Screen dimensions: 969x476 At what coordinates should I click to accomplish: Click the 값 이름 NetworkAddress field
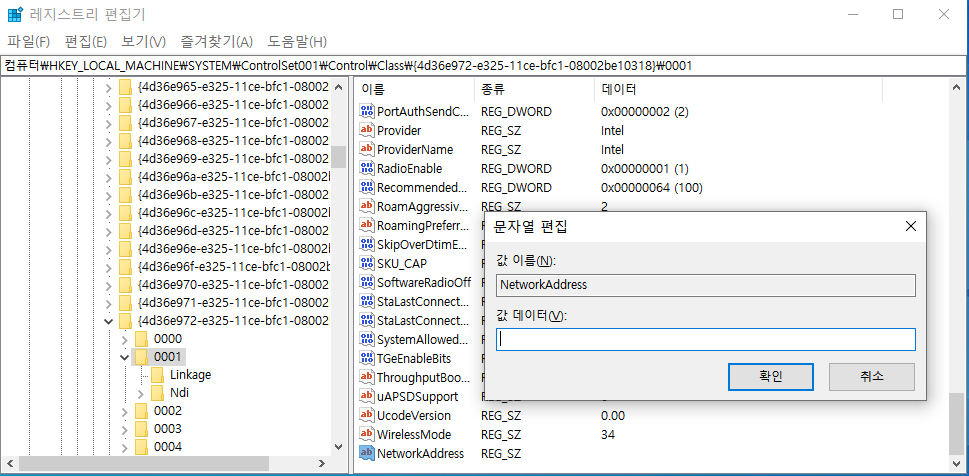tap(706, 285)
